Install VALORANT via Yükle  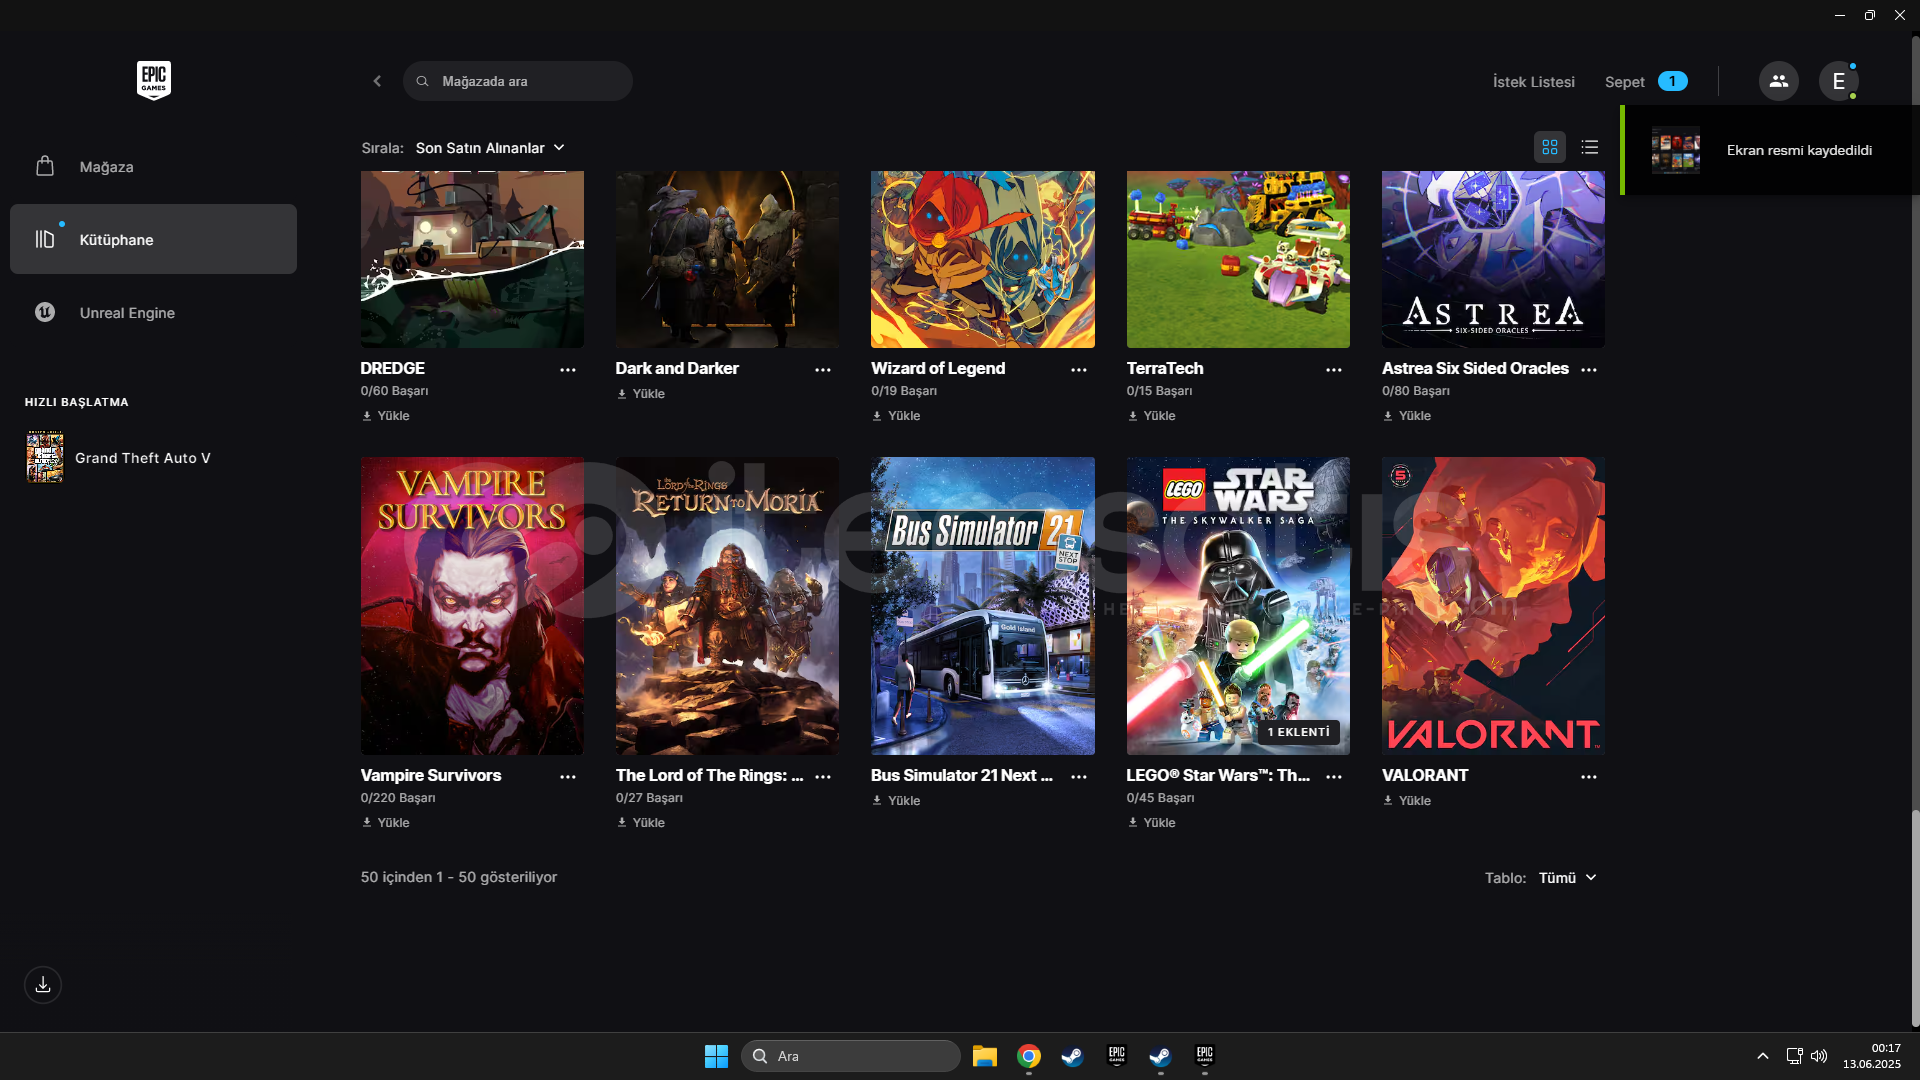tap(1407, 801)
